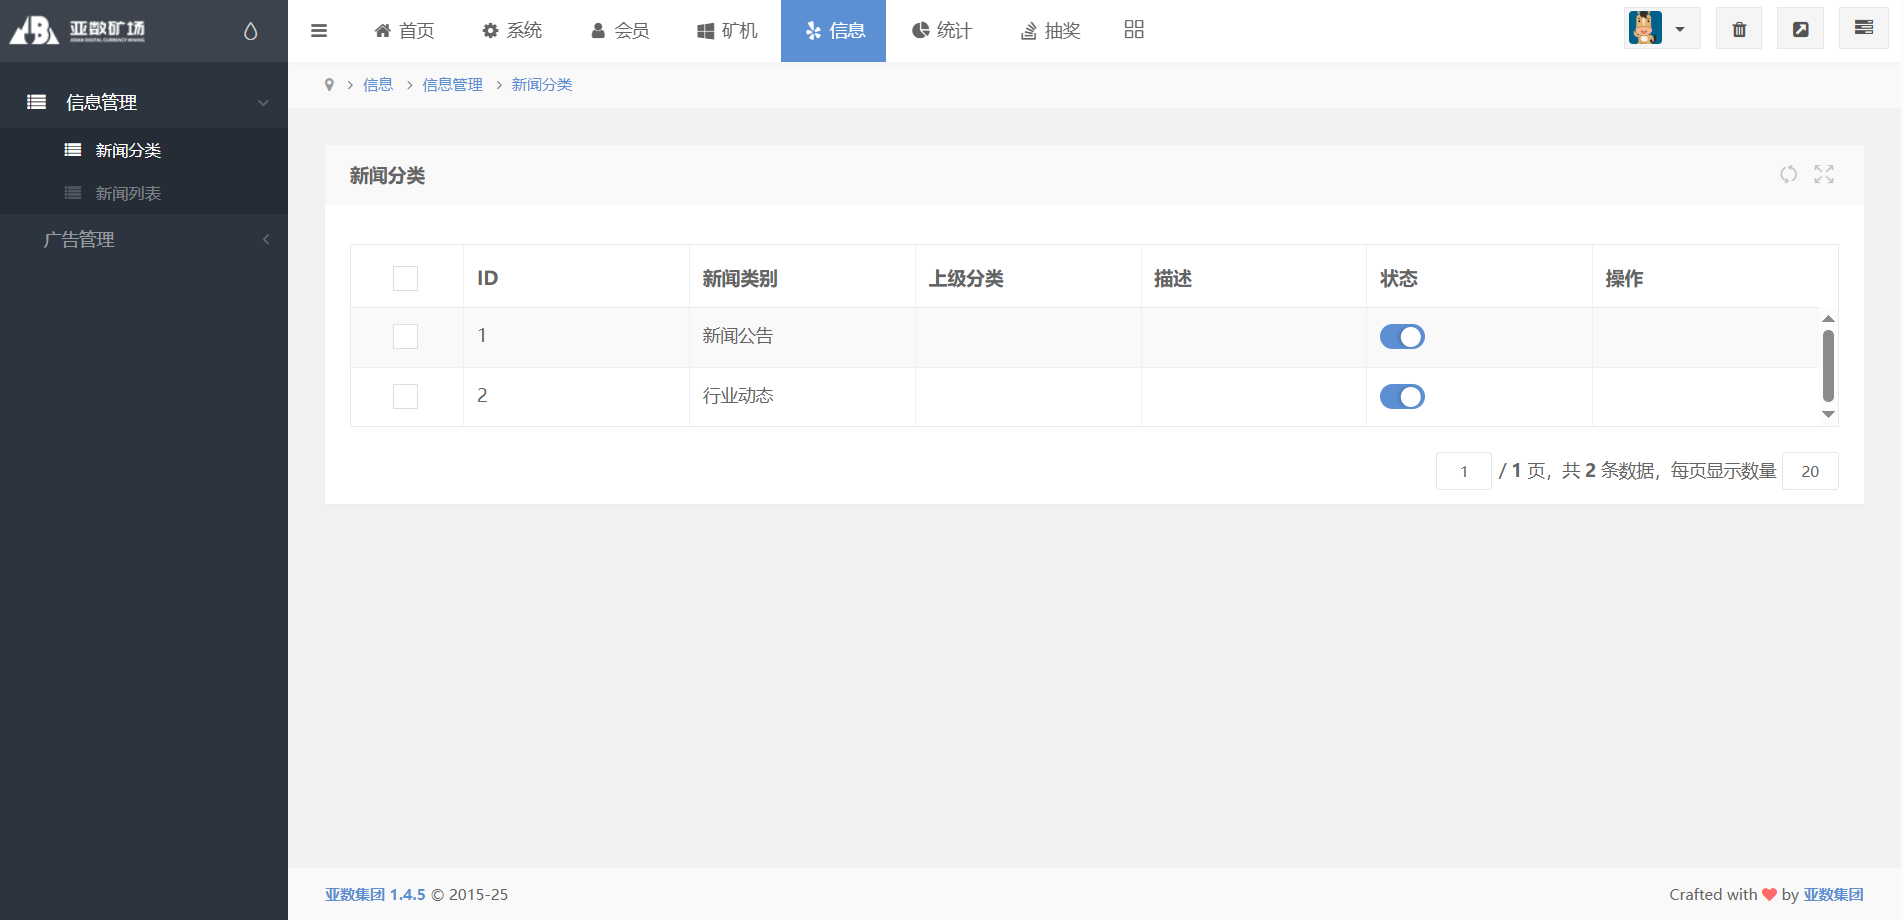Click the trash can icon in header
This screenshot has height=920, width=1904.
coord(1739,29)
